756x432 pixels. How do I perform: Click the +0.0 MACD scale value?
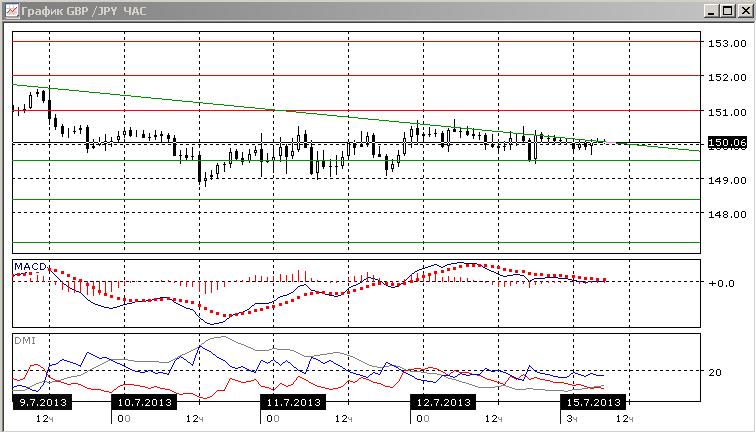click(721, 283)
